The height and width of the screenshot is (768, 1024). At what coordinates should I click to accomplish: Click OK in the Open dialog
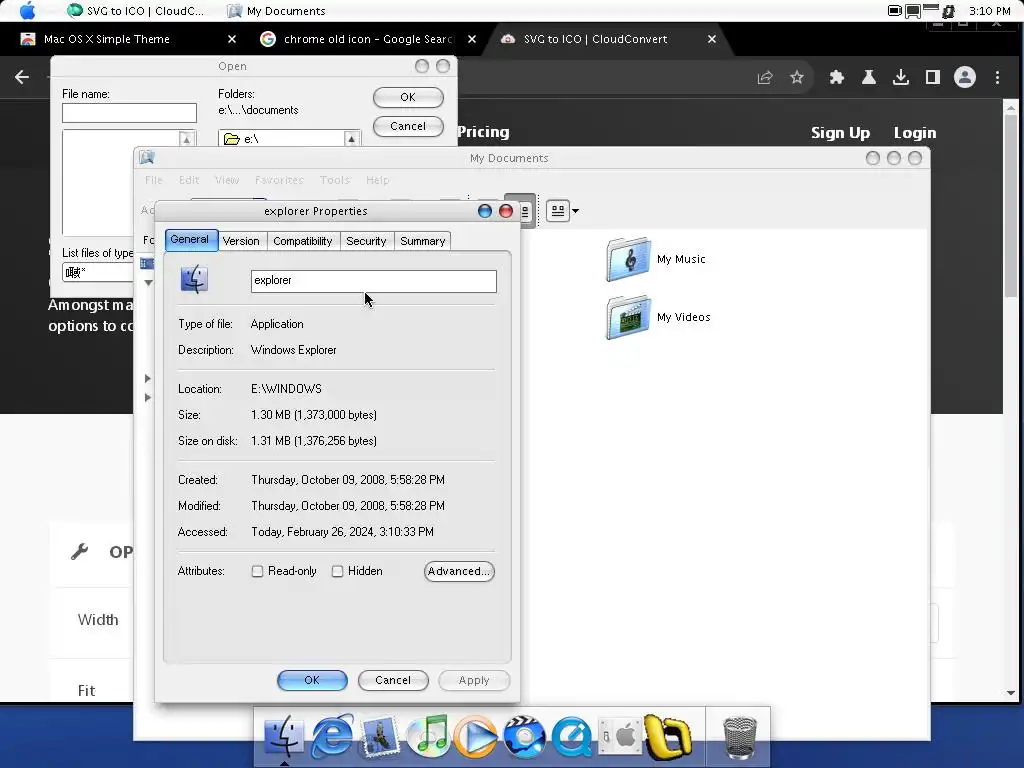(x=408, y=97)
